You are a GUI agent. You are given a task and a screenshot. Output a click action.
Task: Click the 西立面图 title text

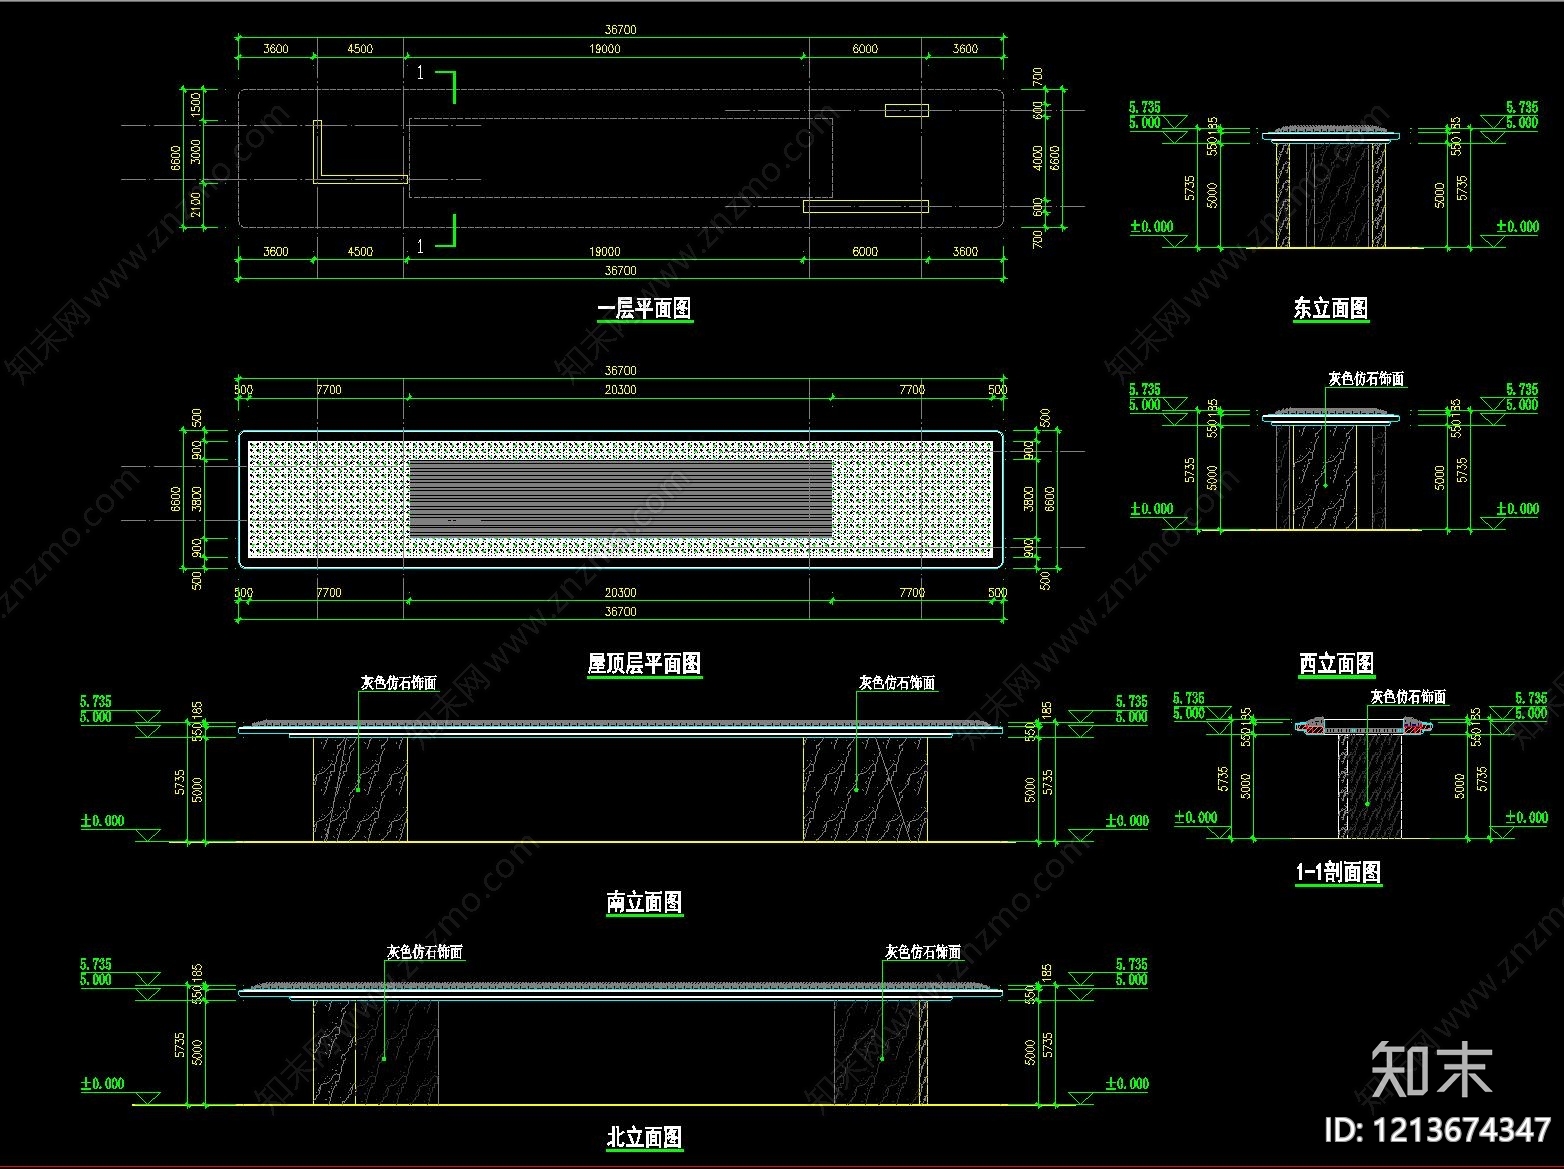(x=1336, y=663)
